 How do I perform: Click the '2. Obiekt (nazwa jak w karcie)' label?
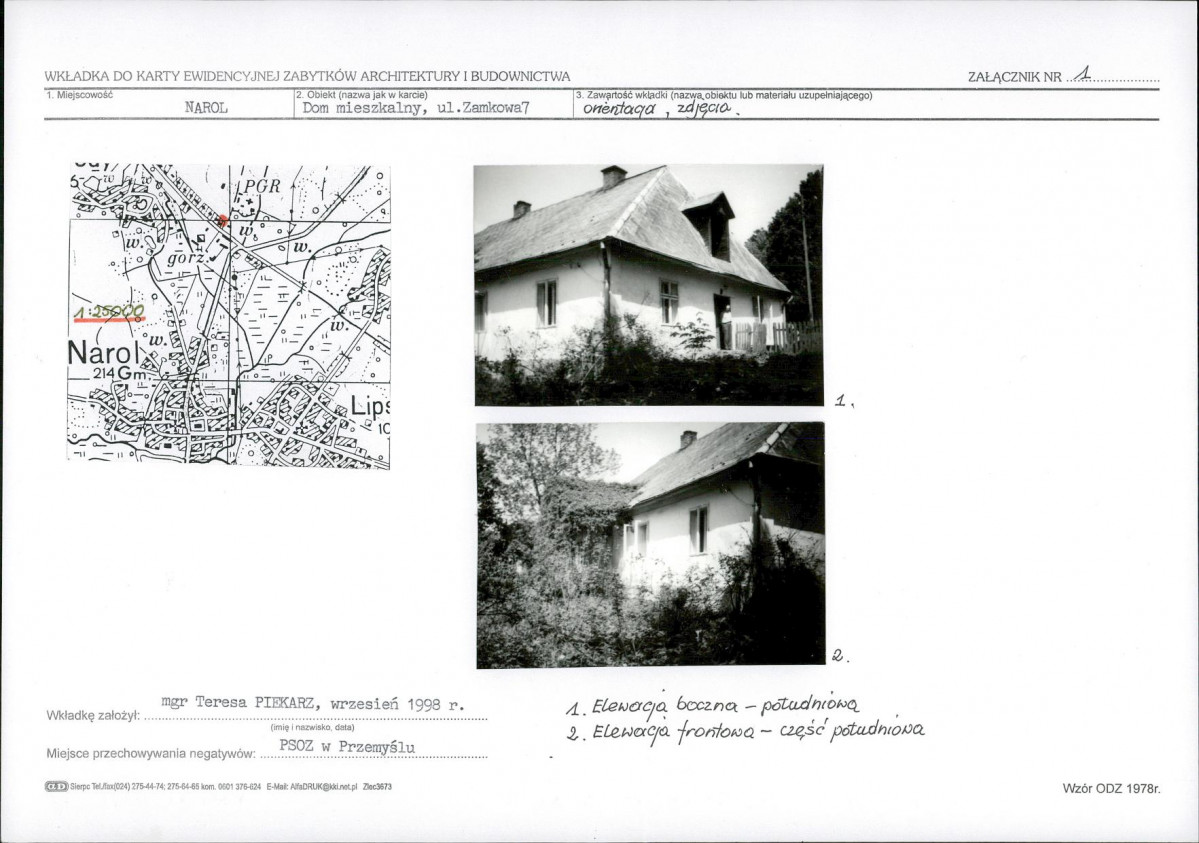361,95
